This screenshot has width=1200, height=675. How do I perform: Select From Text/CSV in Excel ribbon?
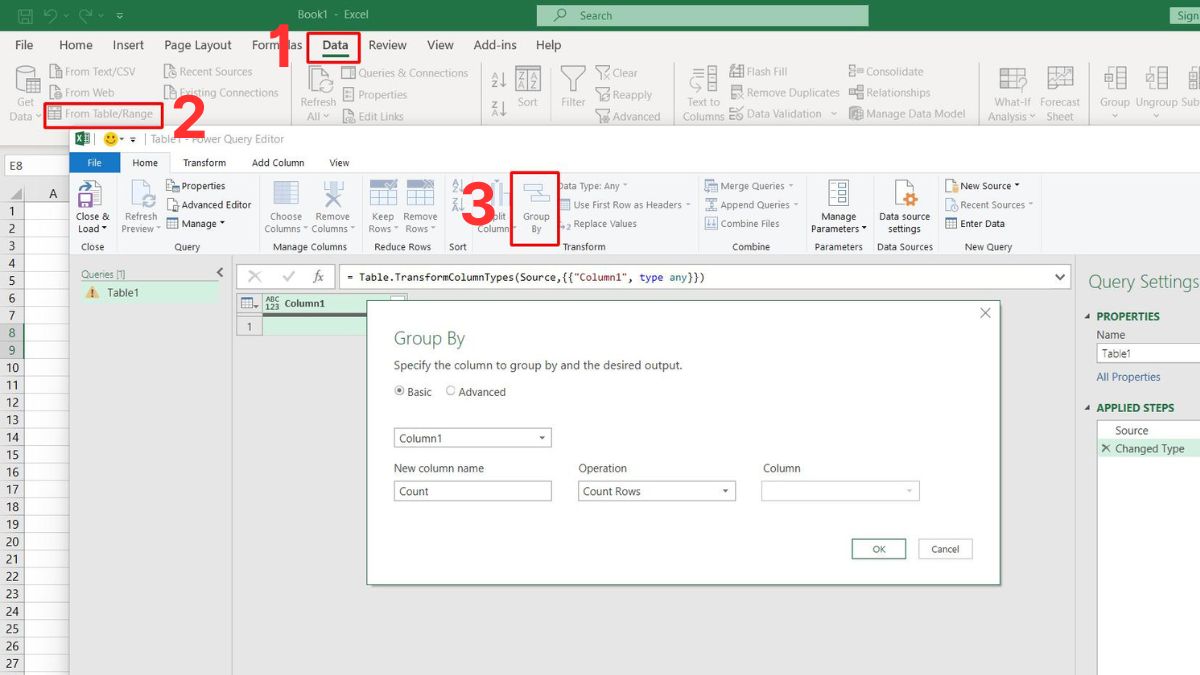92,72
